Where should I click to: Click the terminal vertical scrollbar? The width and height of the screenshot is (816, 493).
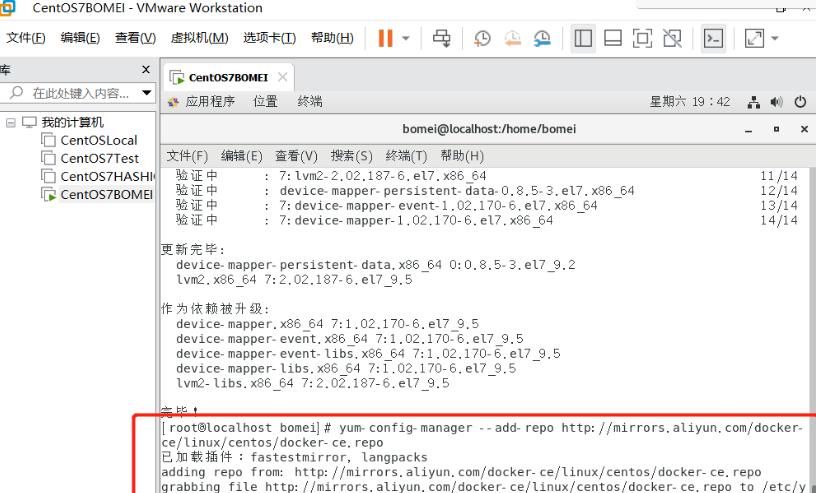pos(812,330)
